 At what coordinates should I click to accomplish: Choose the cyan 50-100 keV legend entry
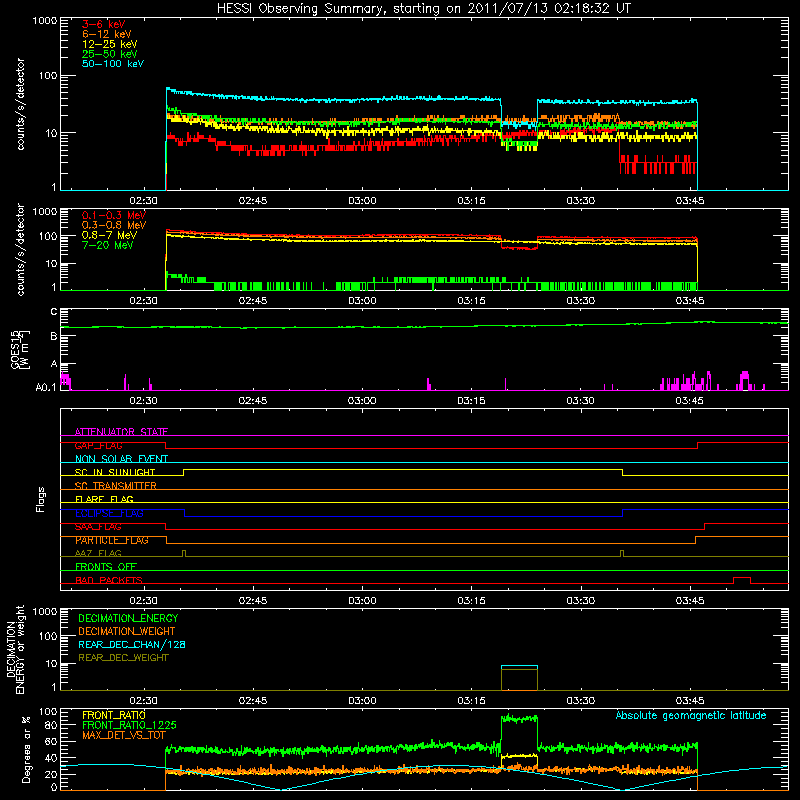(x=113, y=64)
